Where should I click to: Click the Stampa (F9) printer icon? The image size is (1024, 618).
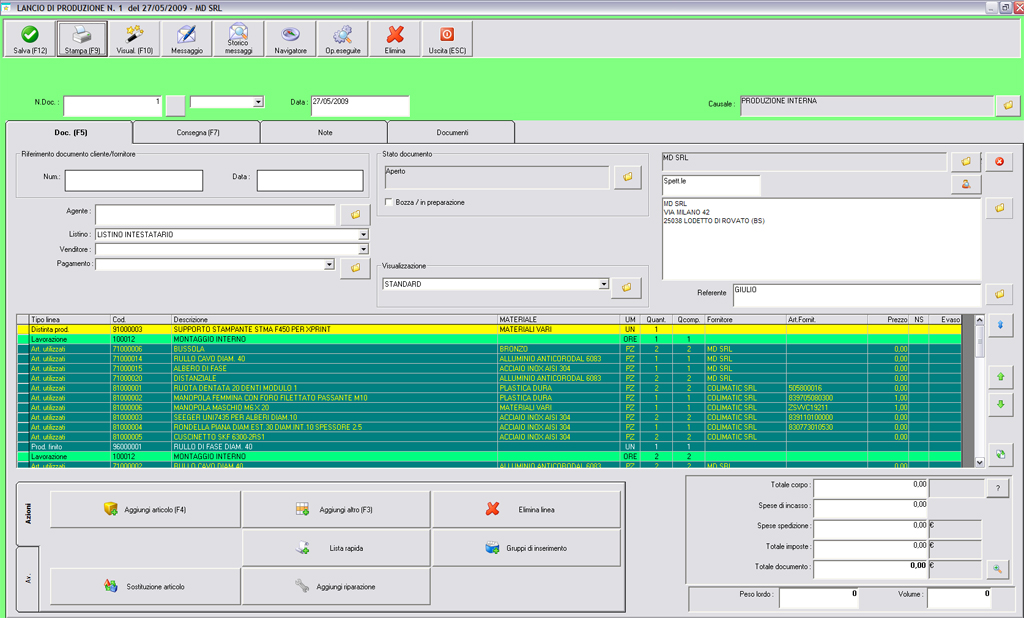[82, 34]
